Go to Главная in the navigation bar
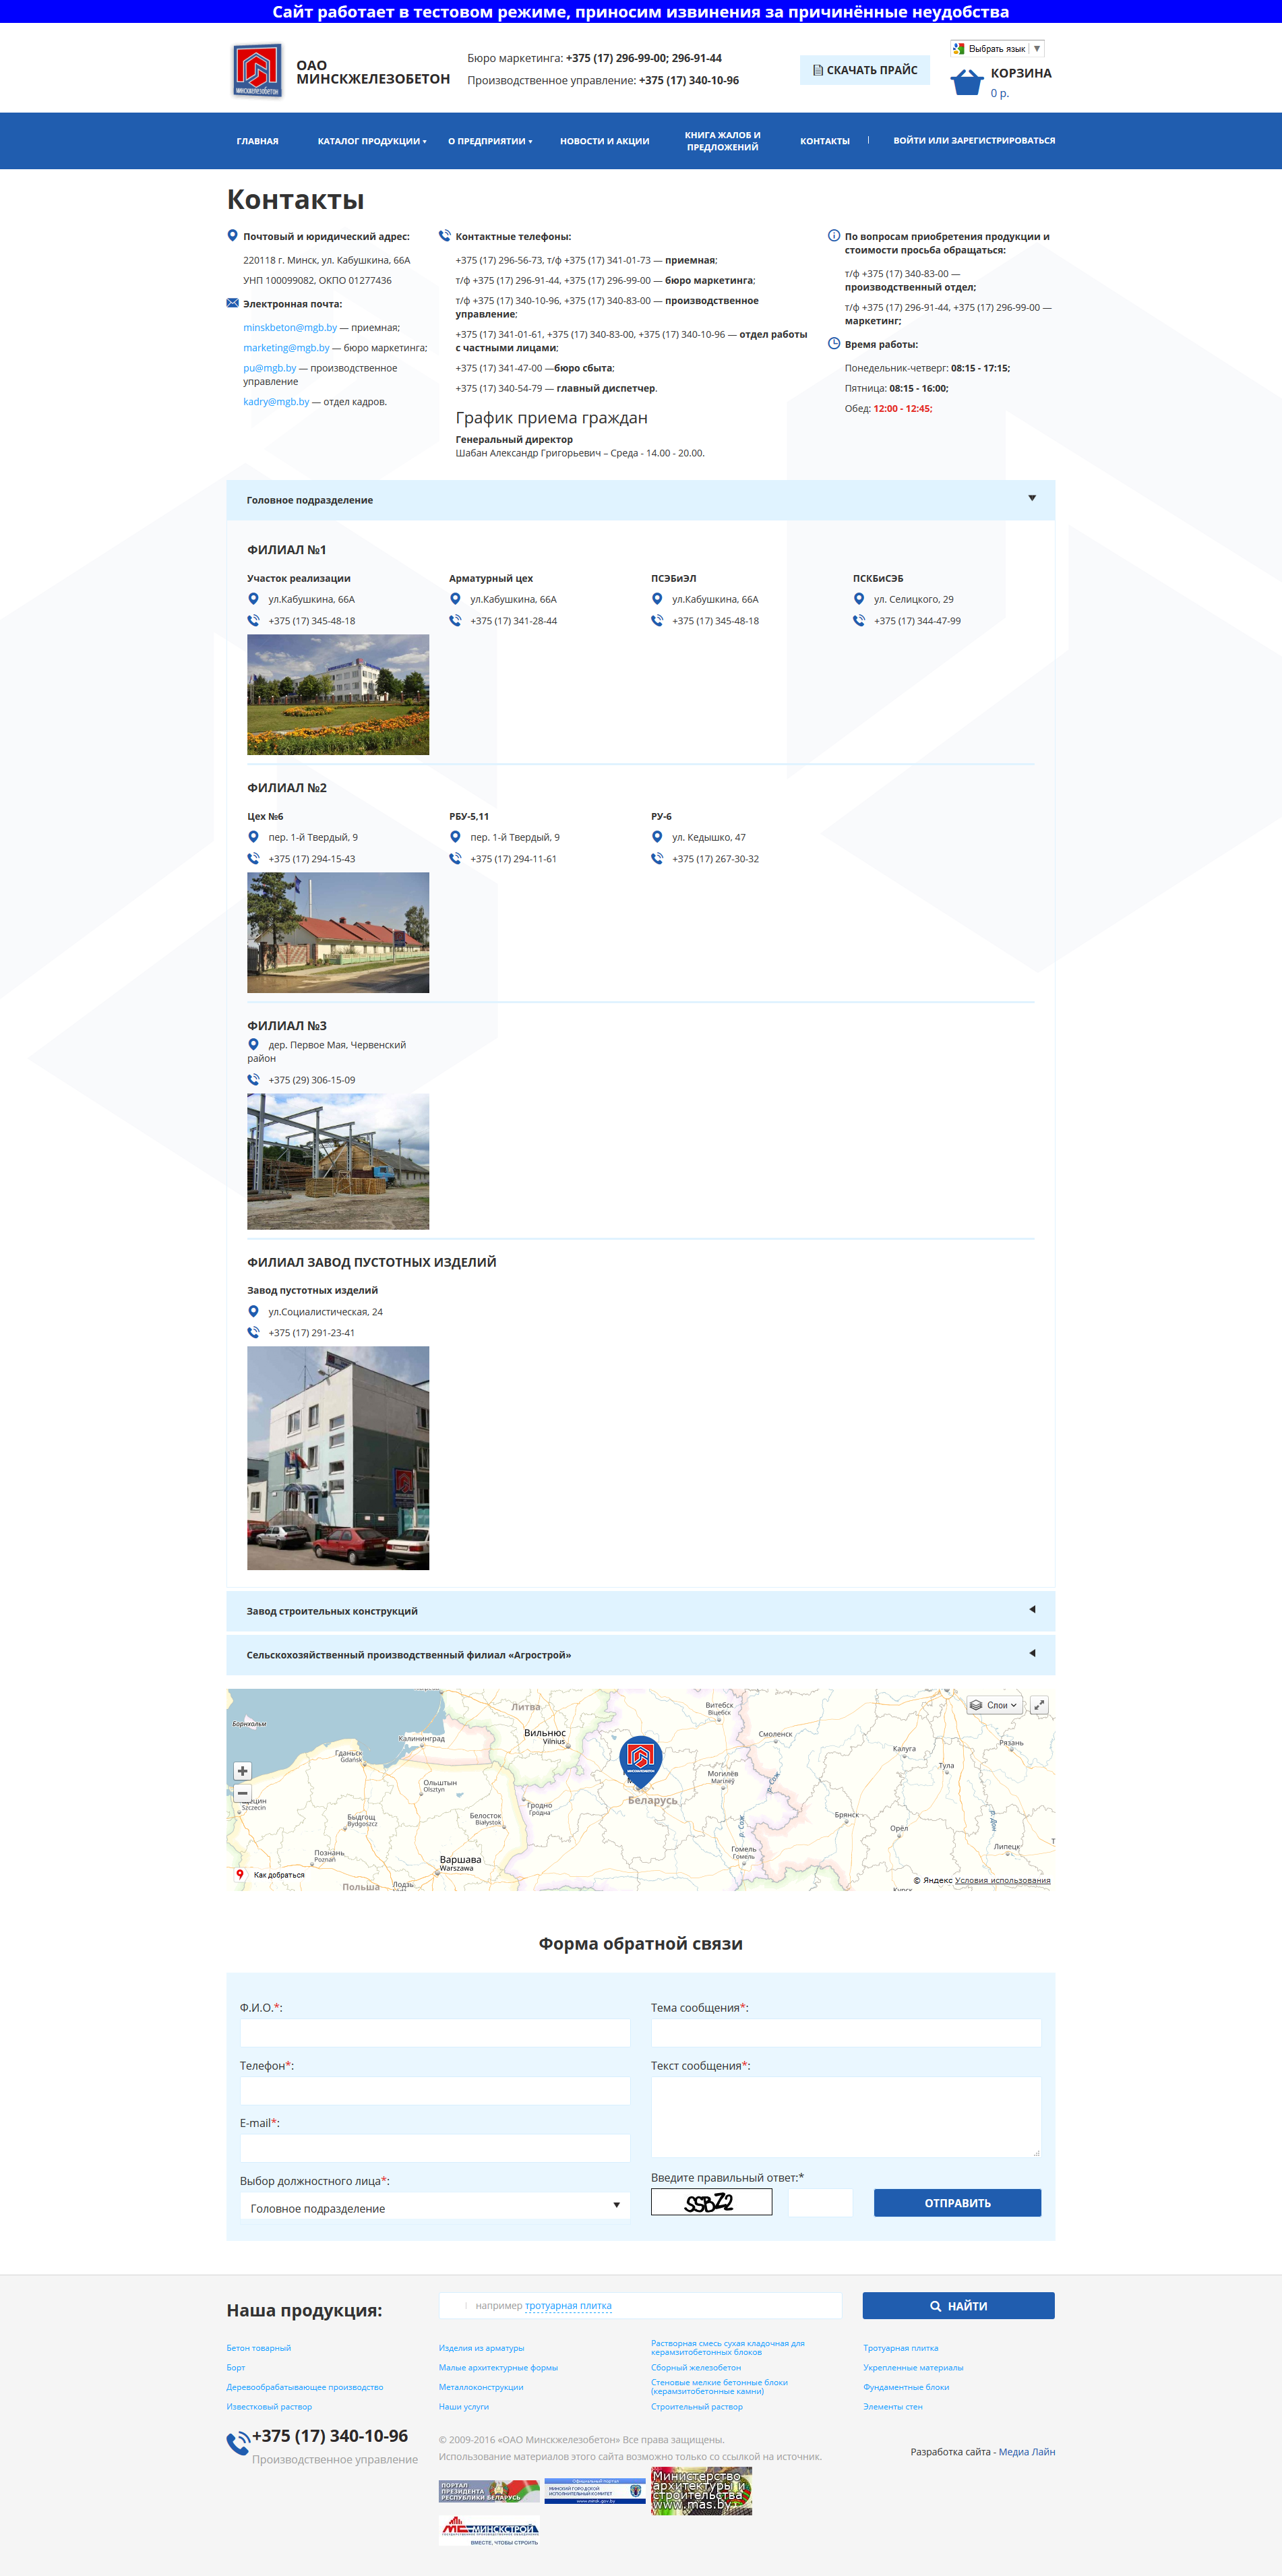Image resolution: width=1282 pixels, height=2576 pixels. tap(258, 141)
